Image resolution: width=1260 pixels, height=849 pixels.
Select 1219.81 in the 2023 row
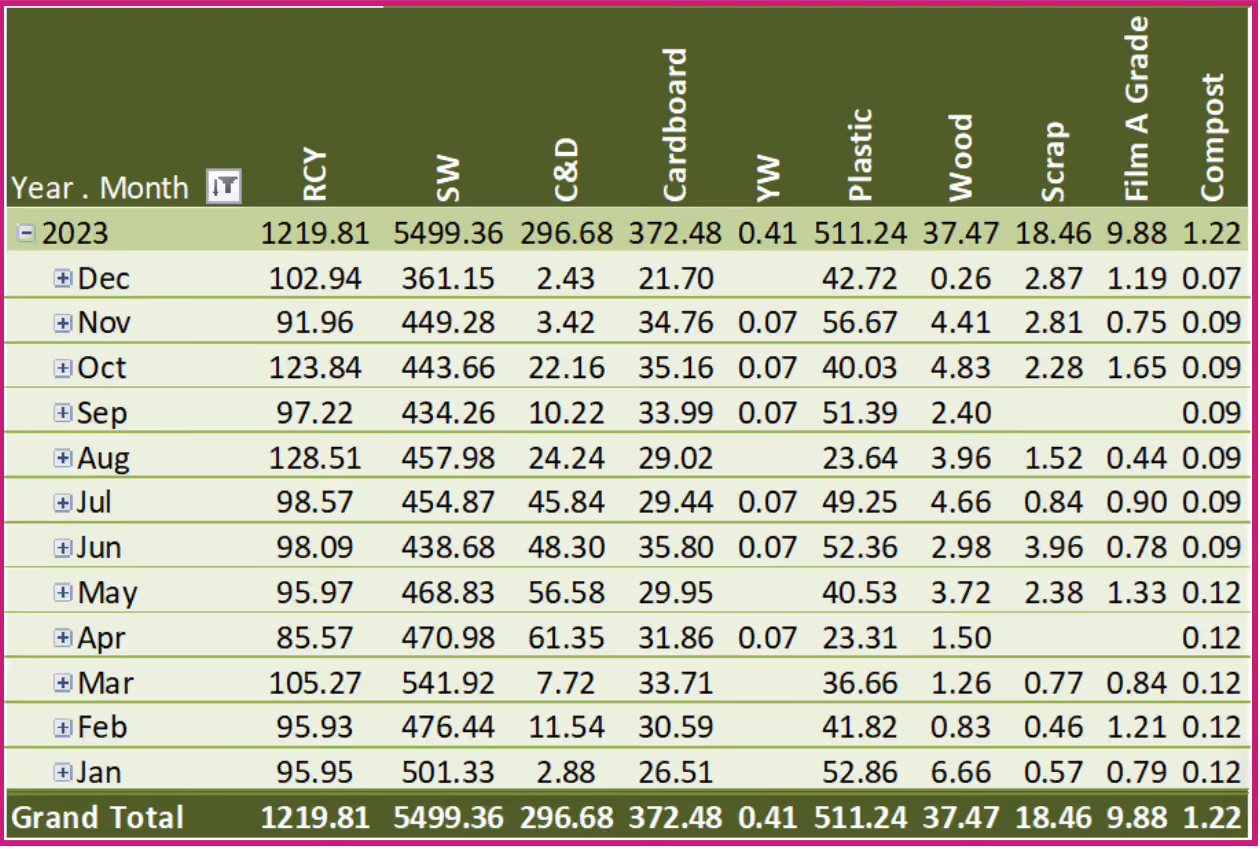315,234
